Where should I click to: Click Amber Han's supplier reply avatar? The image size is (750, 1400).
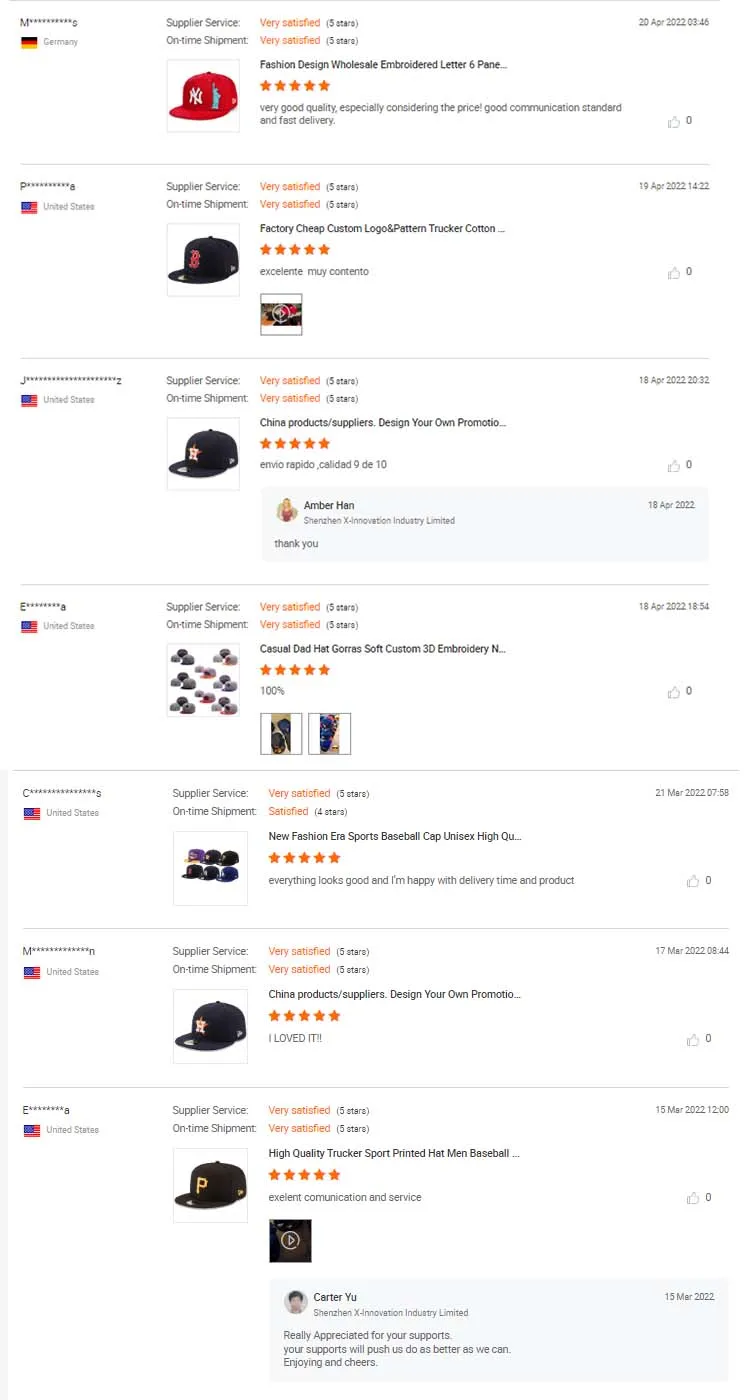(287, 511)
